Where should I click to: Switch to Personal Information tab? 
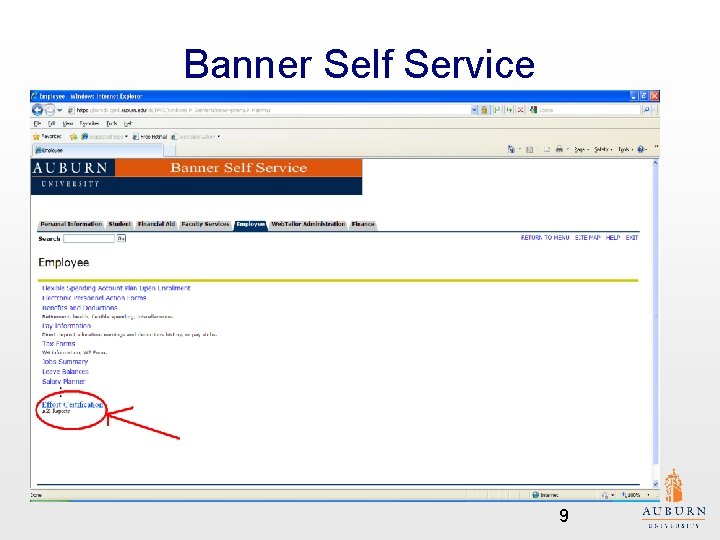coord(71,224)
